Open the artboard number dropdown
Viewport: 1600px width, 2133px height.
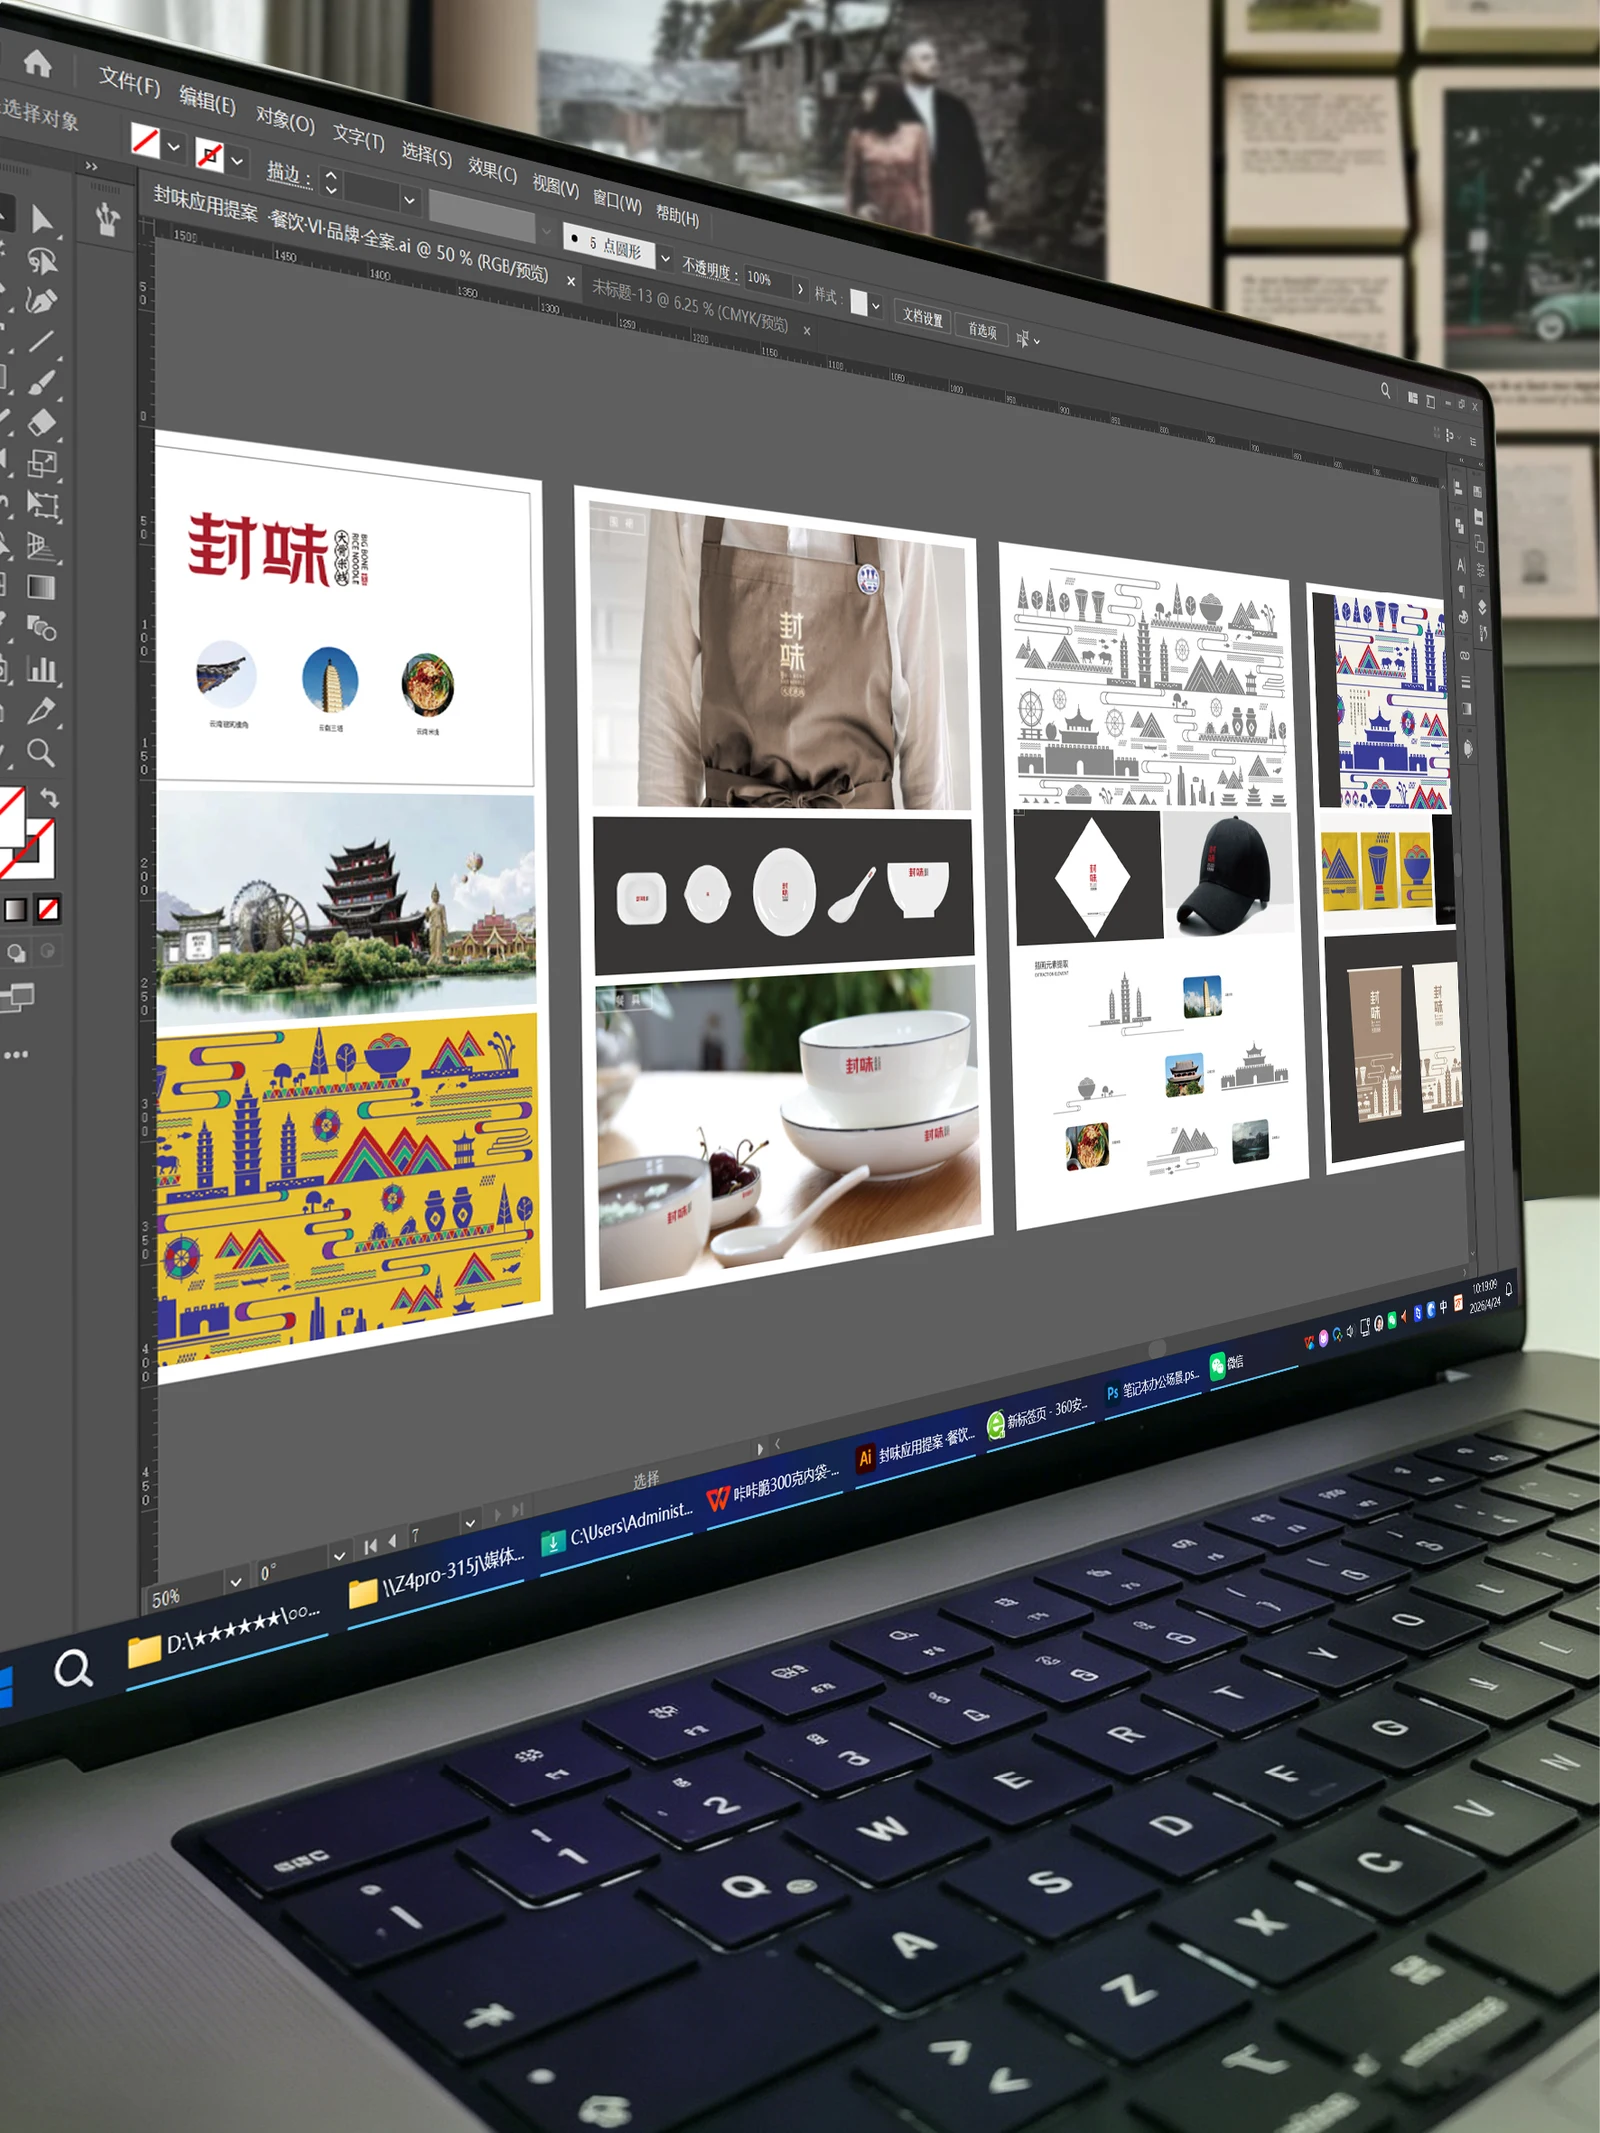pos(470,1523)
